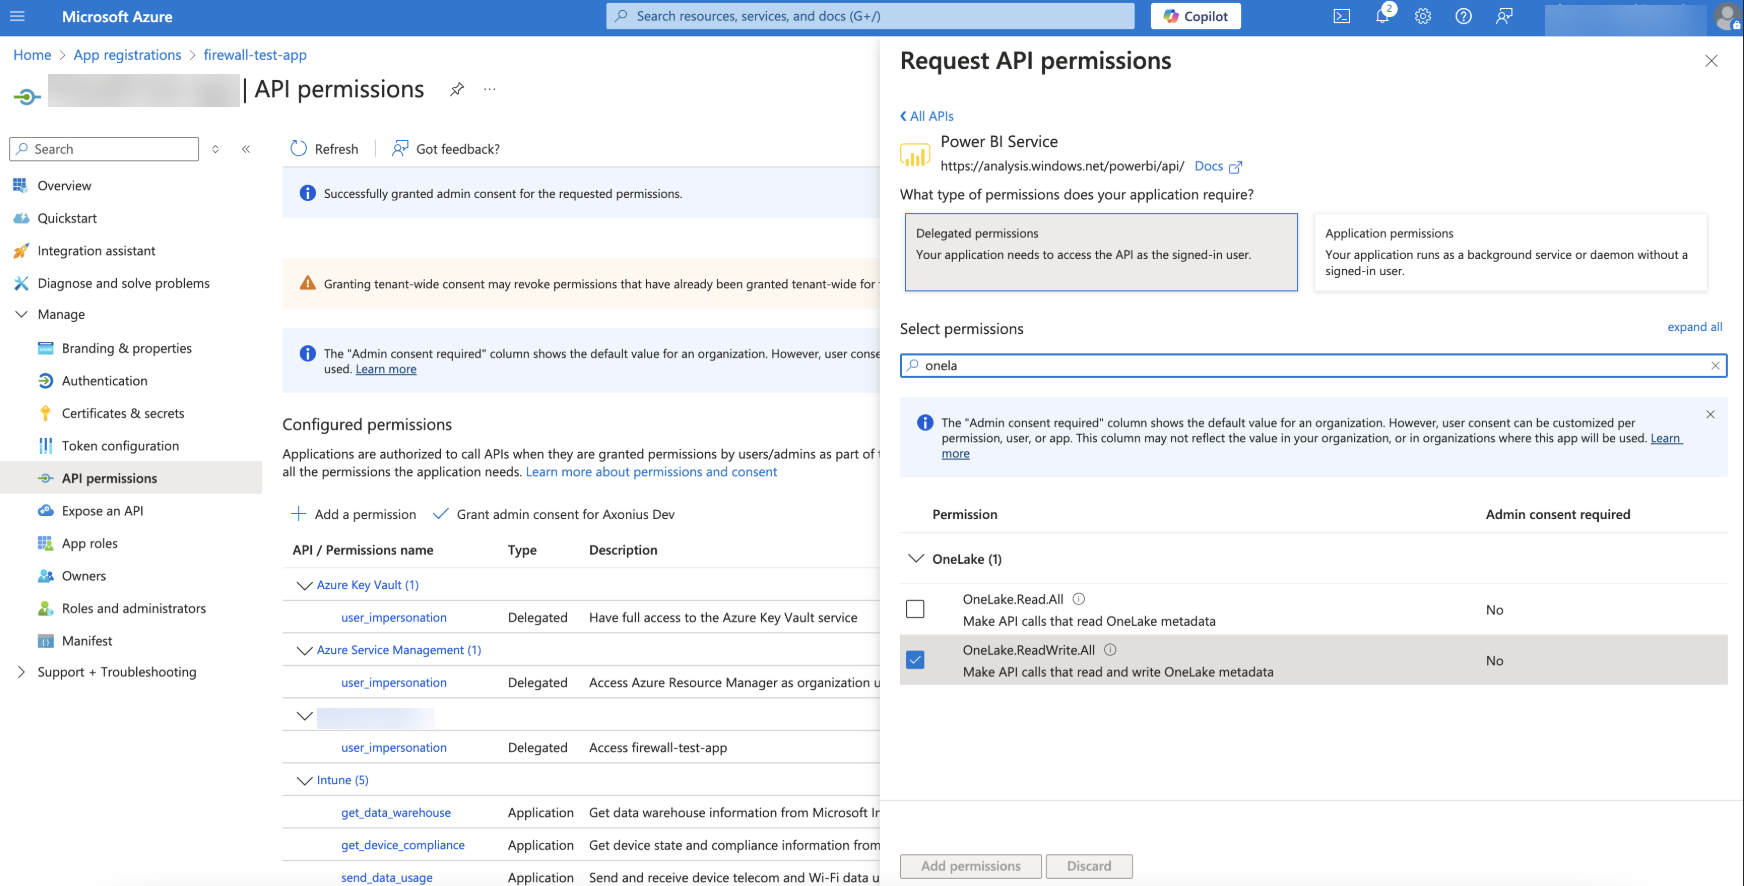Viewport: 1744px width, 886px height.
Task: Click the info icon next to OneLake.Read.All
Action: [1079, 599]
